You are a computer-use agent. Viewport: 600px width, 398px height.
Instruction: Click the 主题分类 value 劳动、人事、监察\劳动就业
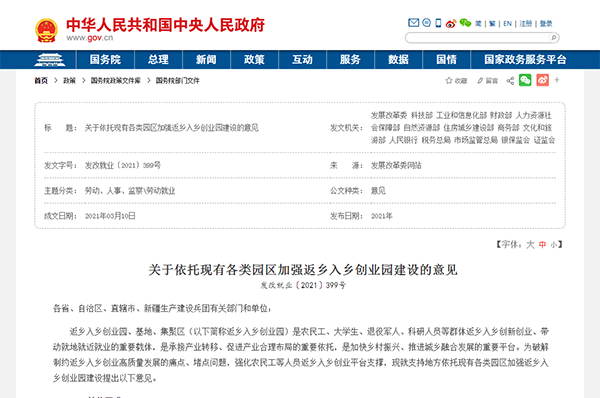(130, 191)
